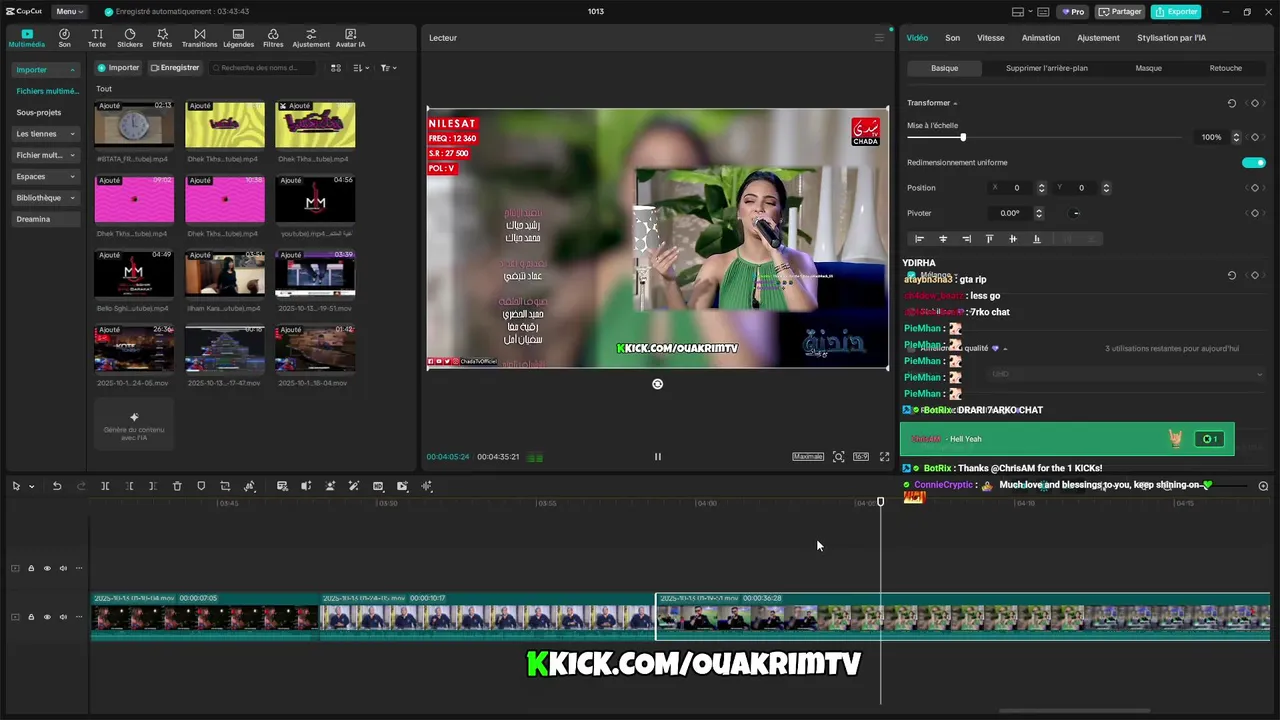
Task: Open the sort order dropdown in media panel
Action: 361,68
